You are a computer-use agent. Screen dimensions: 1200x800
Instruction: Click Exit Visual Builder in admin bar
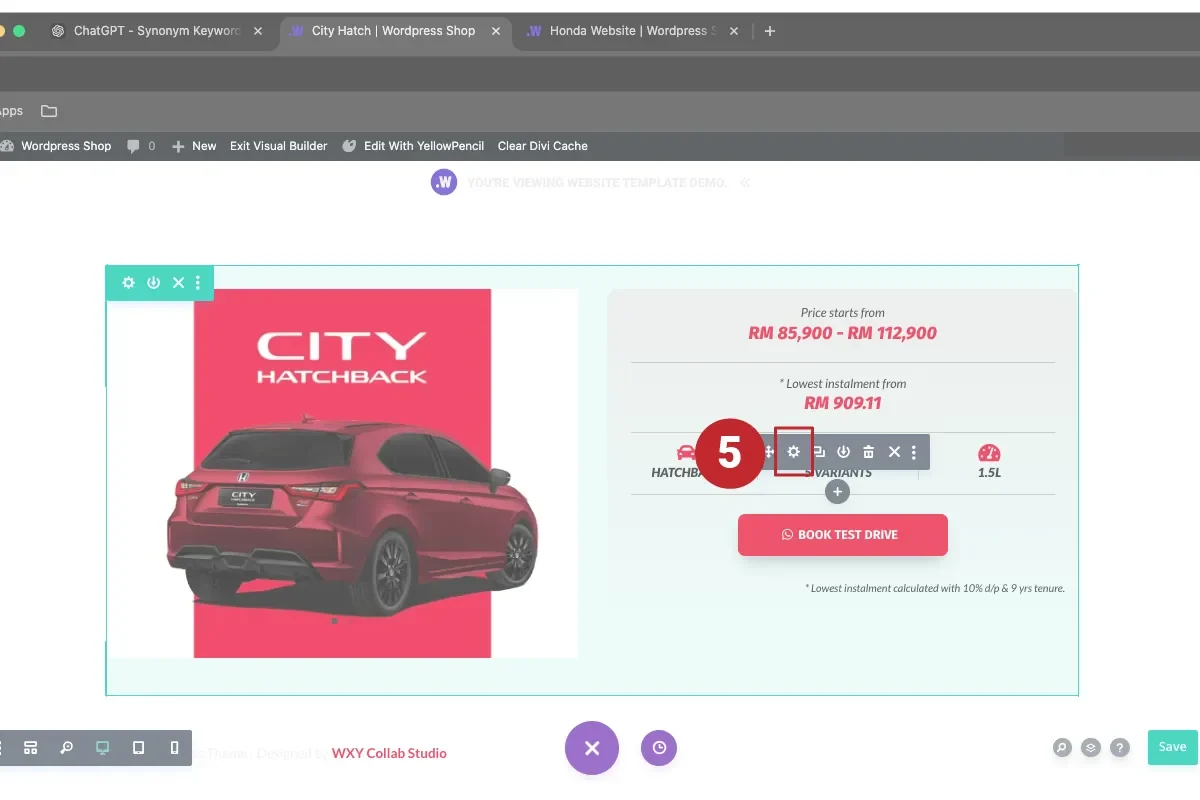(x=278, y=146)
